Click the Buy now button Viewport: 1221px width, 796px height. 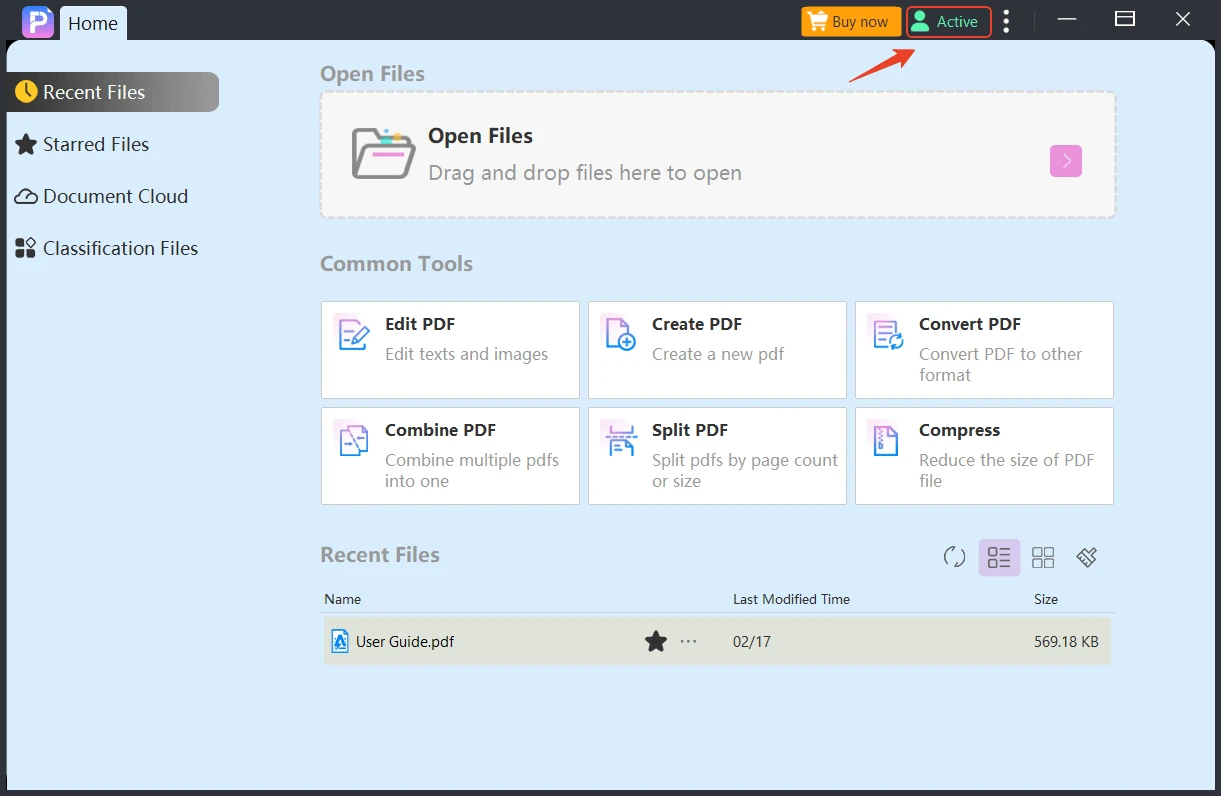pos(851,21)
